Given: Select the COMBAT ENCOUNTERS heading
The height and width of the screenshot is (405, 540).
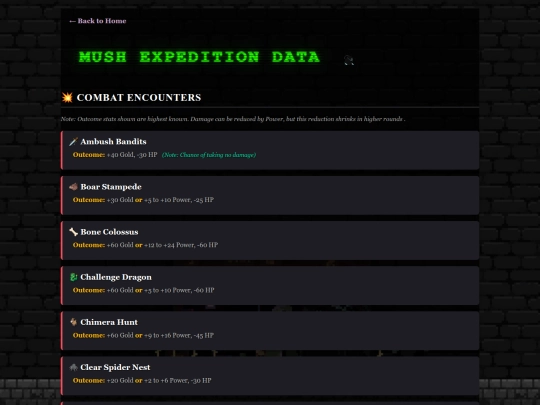Looking at the screenshot, I should [139, 97].
